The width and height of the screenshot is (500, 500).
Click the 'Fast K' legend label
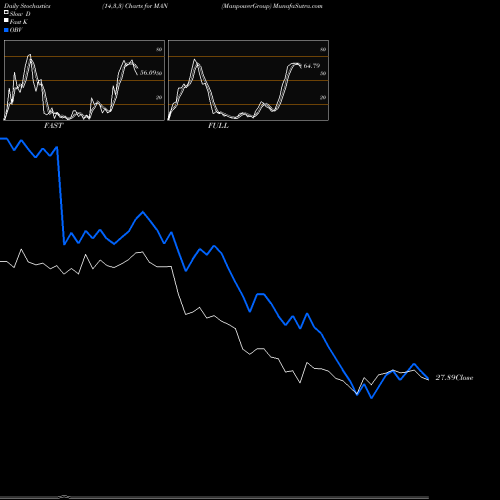[19, 22]
